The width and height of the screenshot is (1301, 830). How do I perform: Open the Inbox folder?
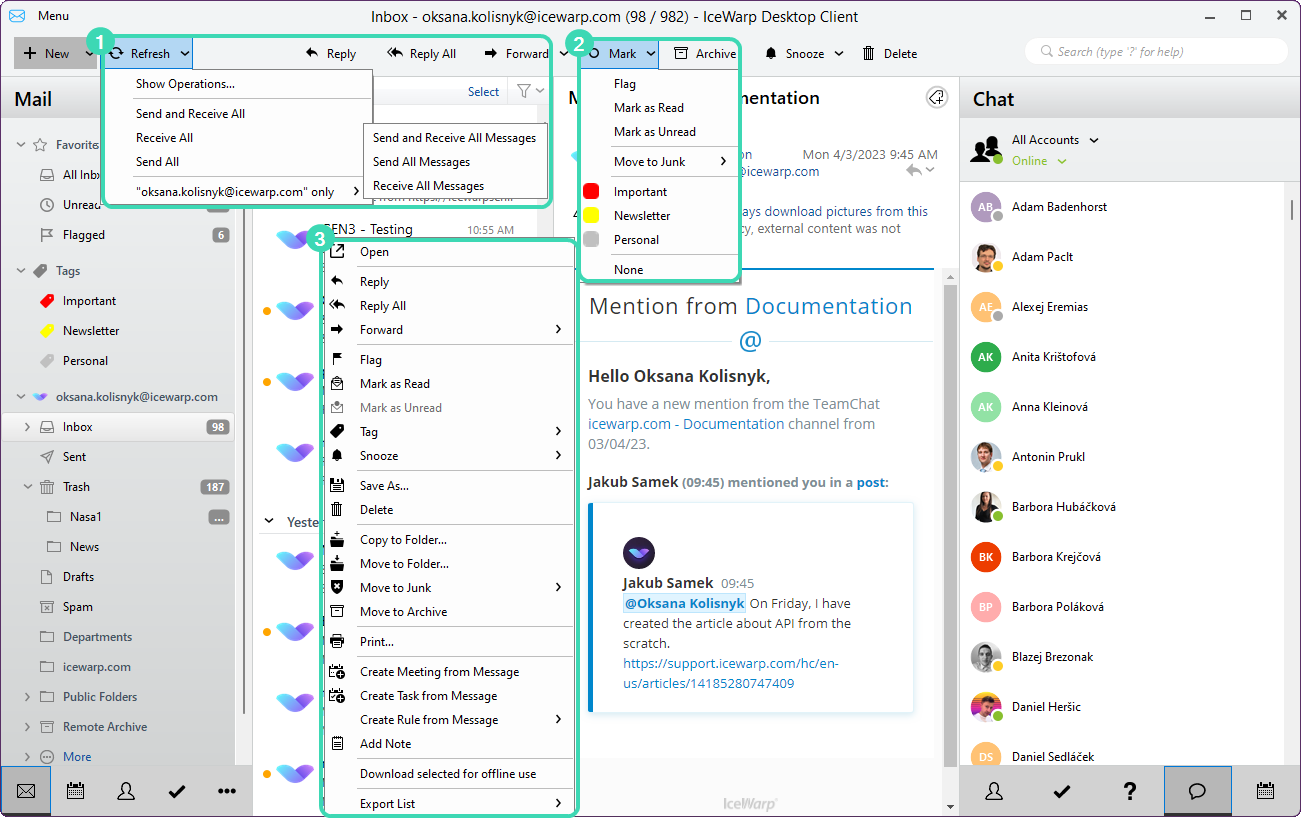118,427
